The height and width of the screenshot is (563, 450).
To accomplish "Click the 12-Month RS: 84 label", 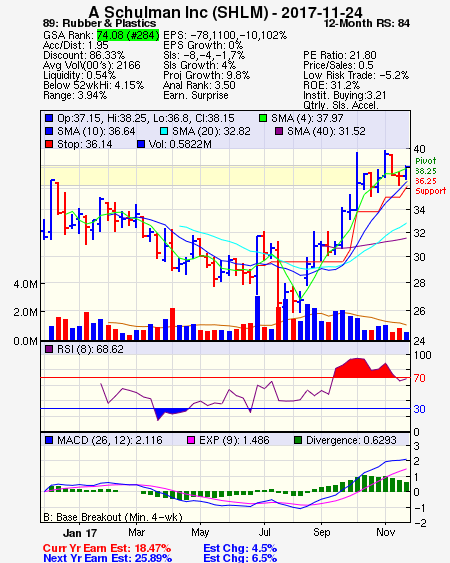I will tap(367, 23).
